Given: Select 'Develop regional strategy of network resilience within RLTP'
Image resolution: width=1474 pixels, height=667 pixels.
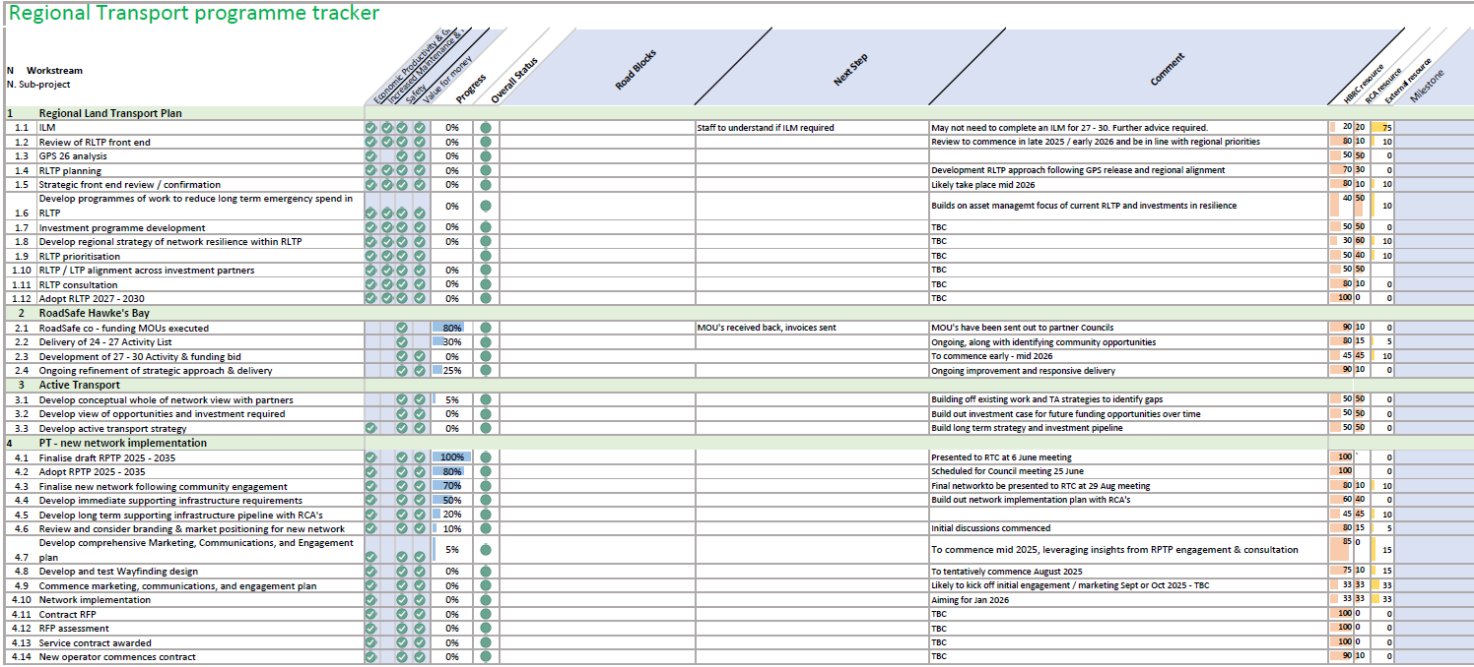Looking at the screenshot, I should click(x=171, y=242).
